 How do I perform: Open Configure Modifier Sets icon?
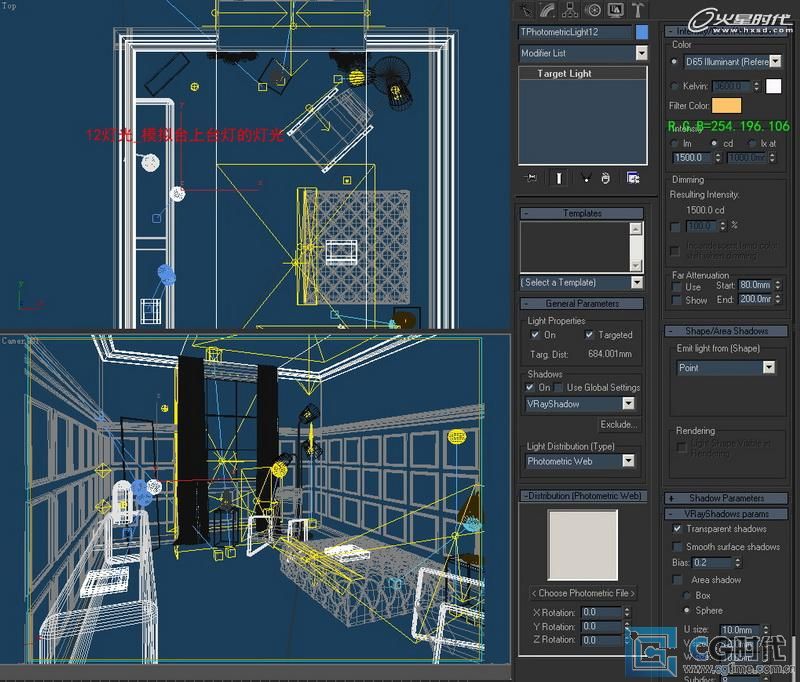click(x=633, y=178)
